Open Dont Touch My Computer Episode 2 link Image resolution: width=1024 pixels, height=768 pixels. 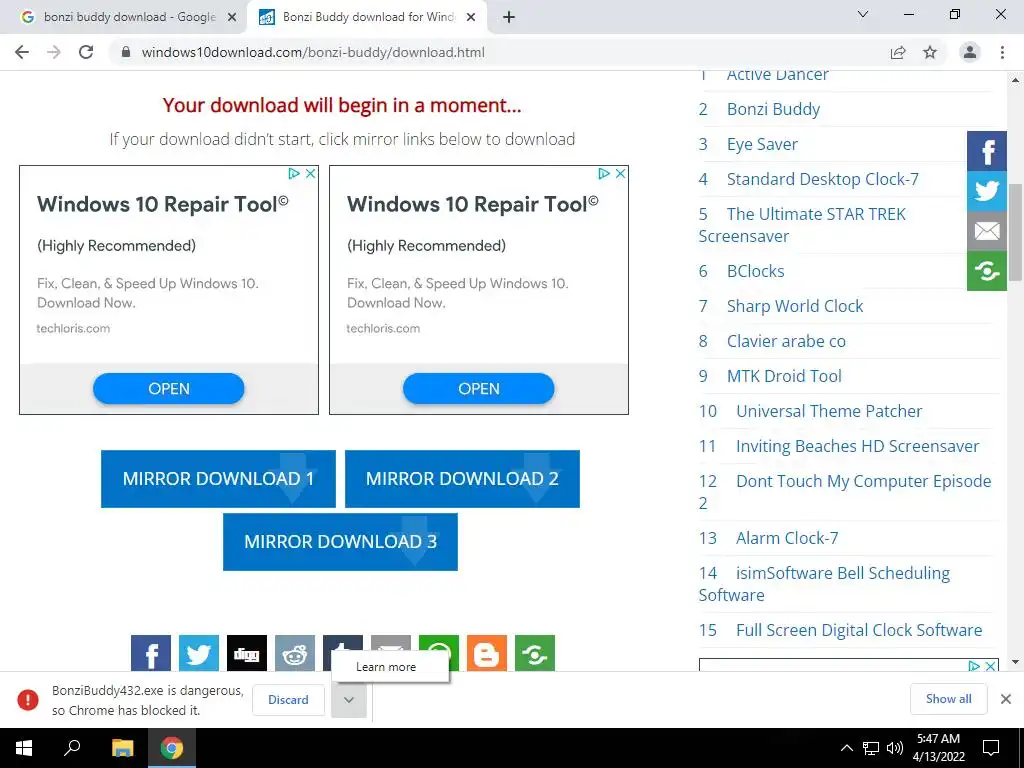tap(845, 492)
